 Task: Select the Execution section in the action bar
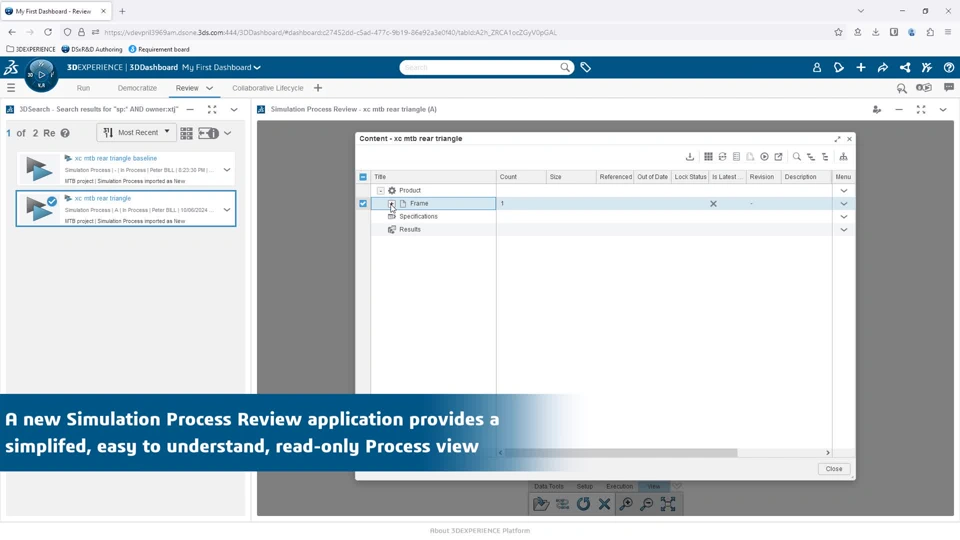(620, 486)
